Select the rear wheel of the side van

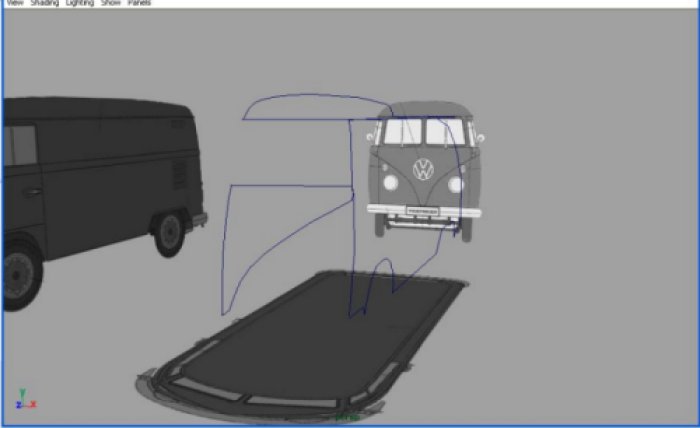click(x=170, y=233)
